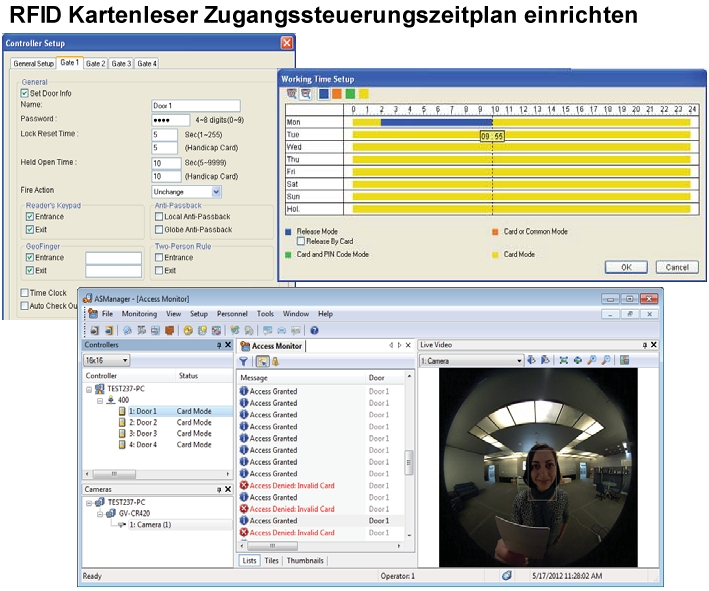
Task: Check the Release By Card option
Action: click(301, 241)
